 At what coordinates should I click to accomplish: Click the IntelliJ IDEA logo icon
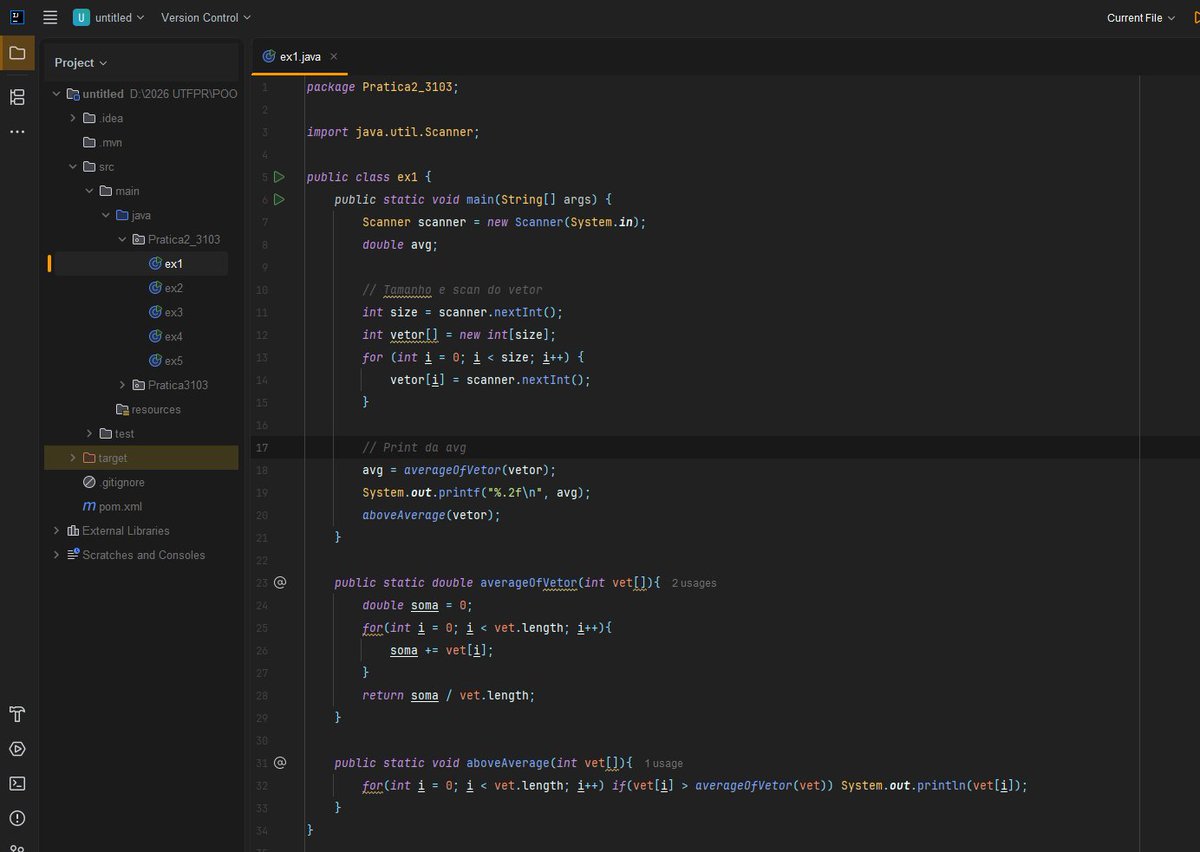pos(17,17)
